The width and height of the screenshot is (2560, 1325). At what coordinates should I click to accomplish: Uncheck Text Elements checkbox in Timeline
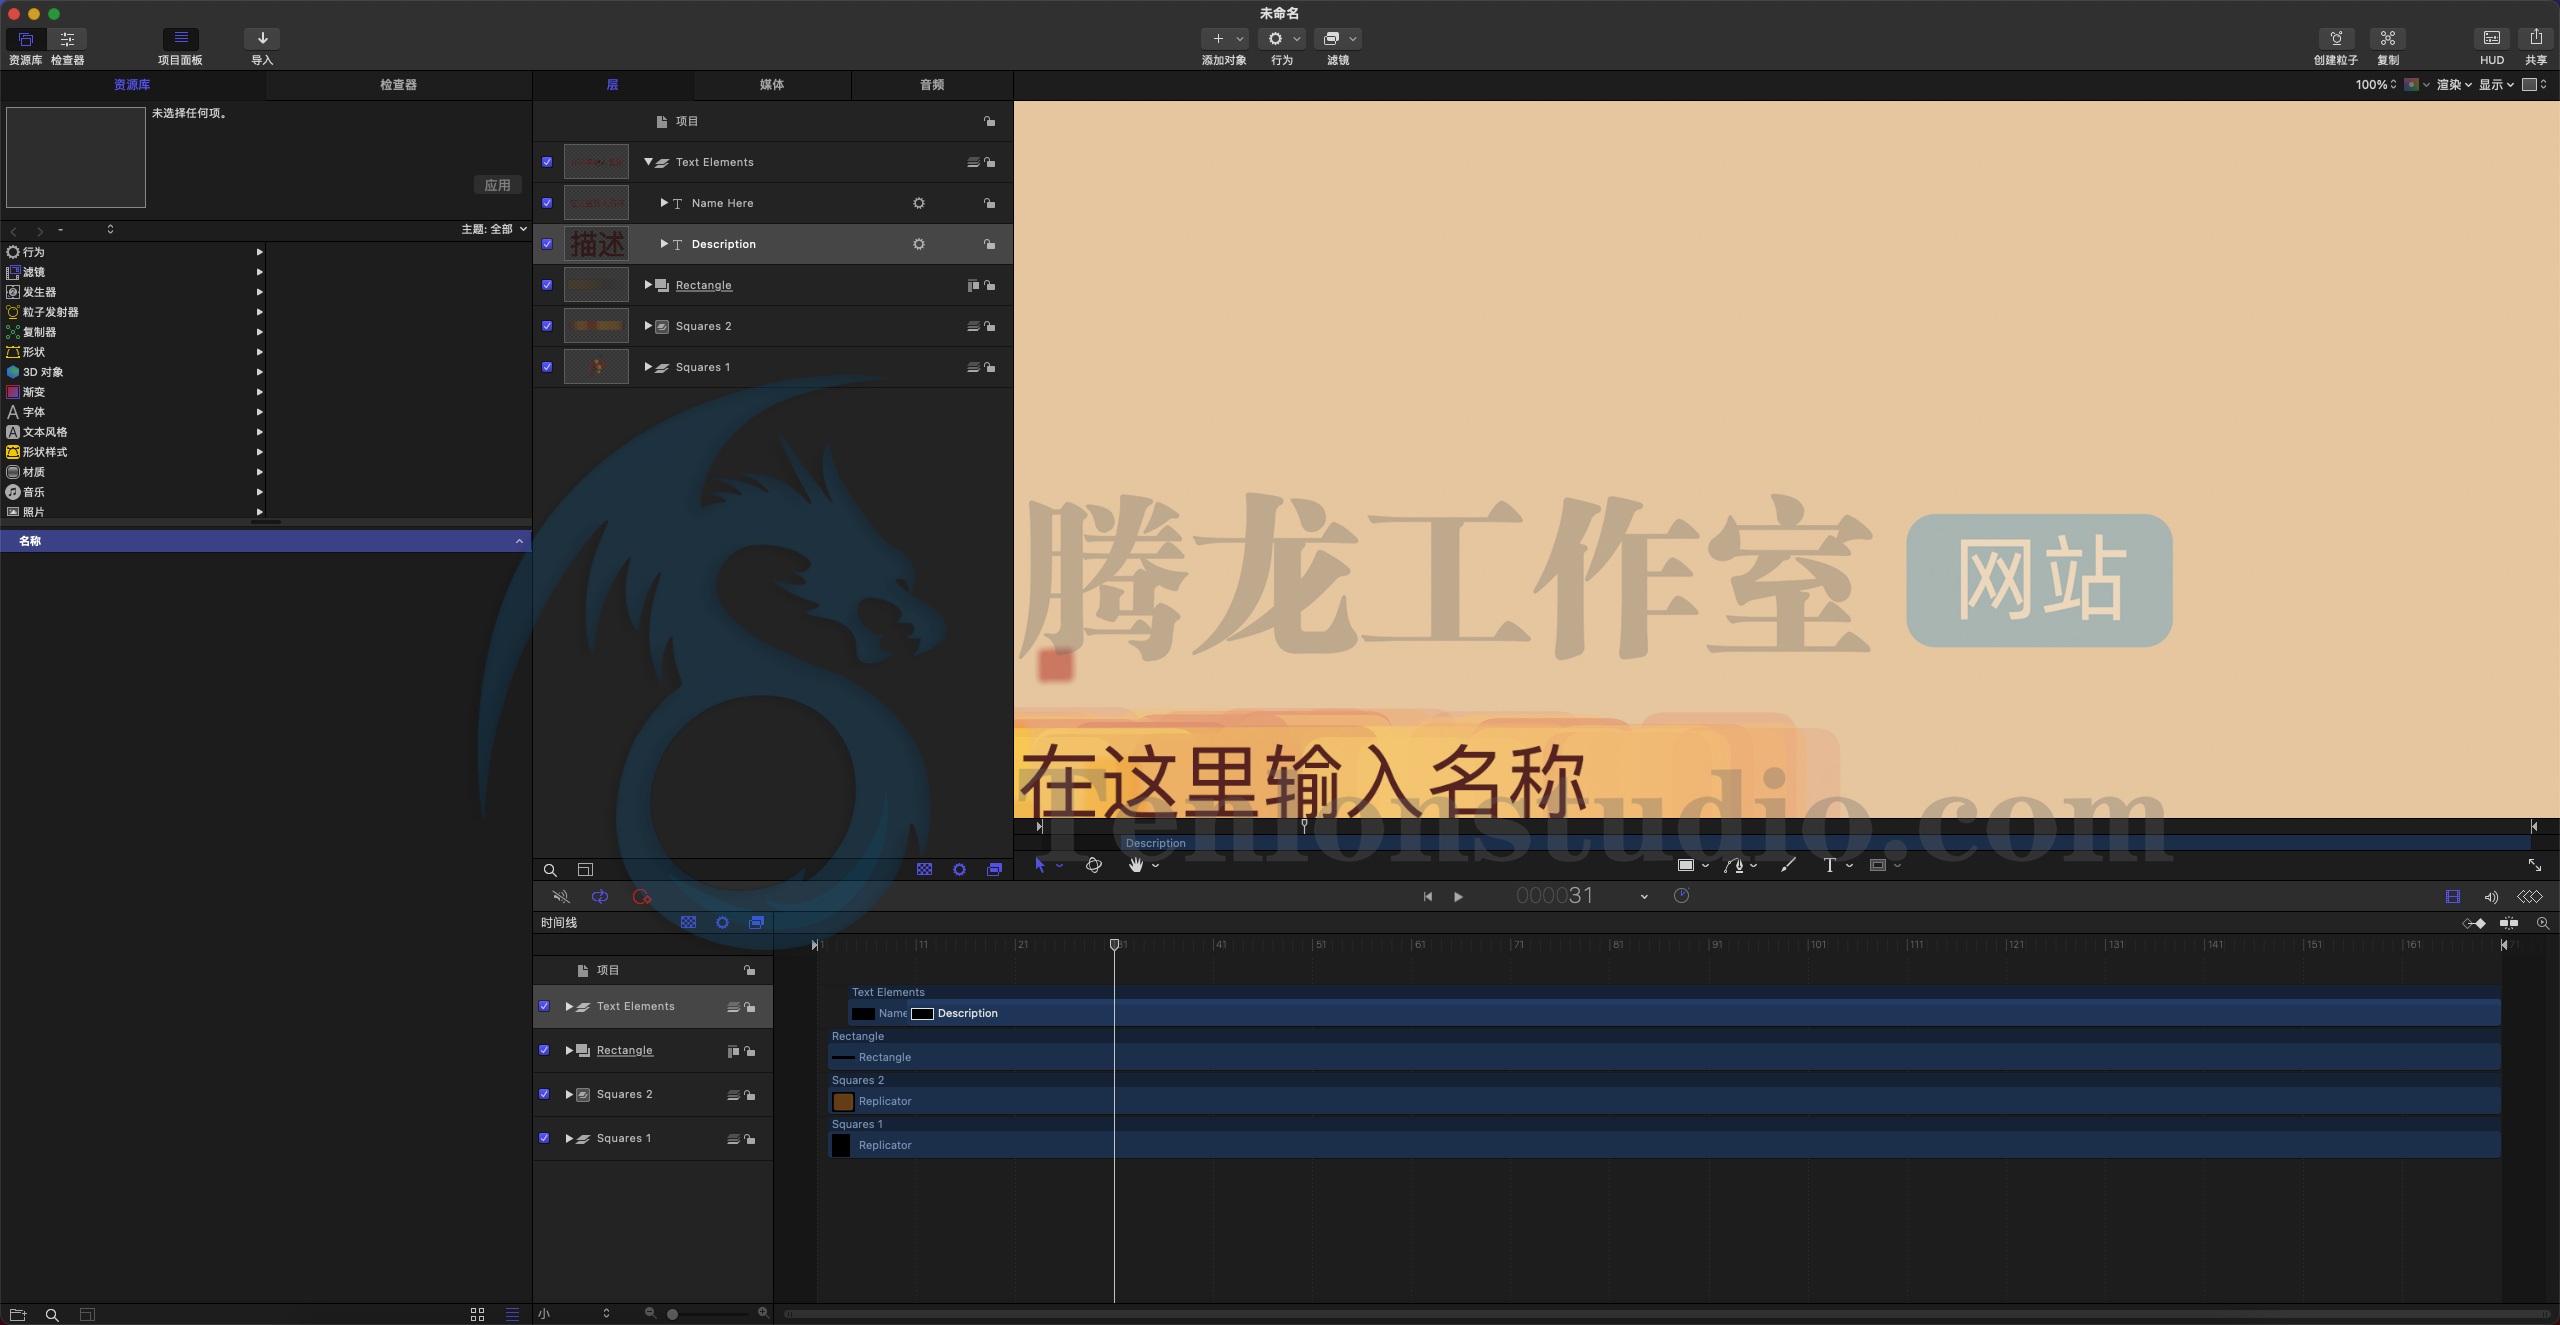point(544,1006)
